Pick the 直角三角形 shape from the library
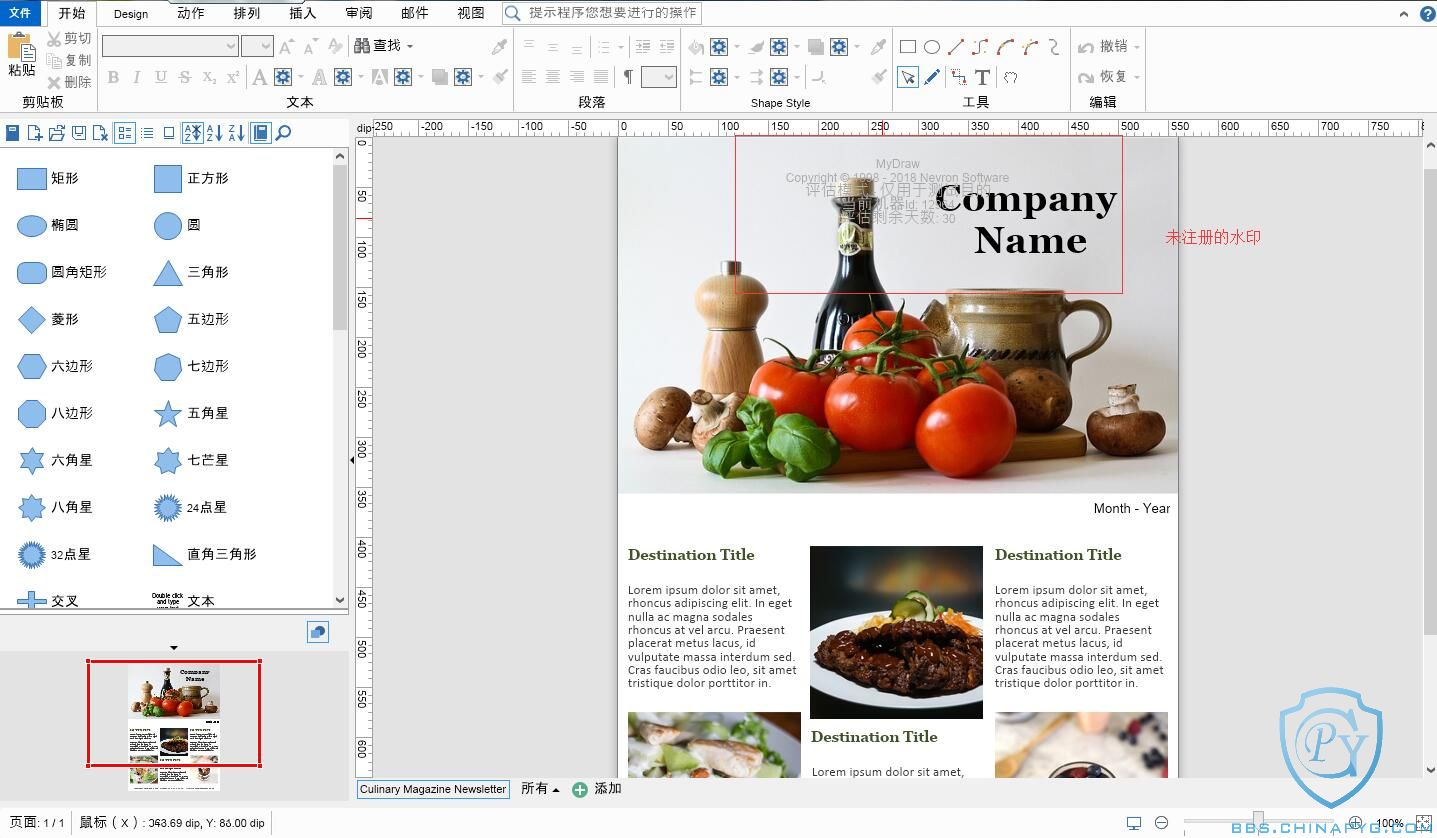Image resolution: width=1437 pixels, height=838 pixels. click(204, 554)
